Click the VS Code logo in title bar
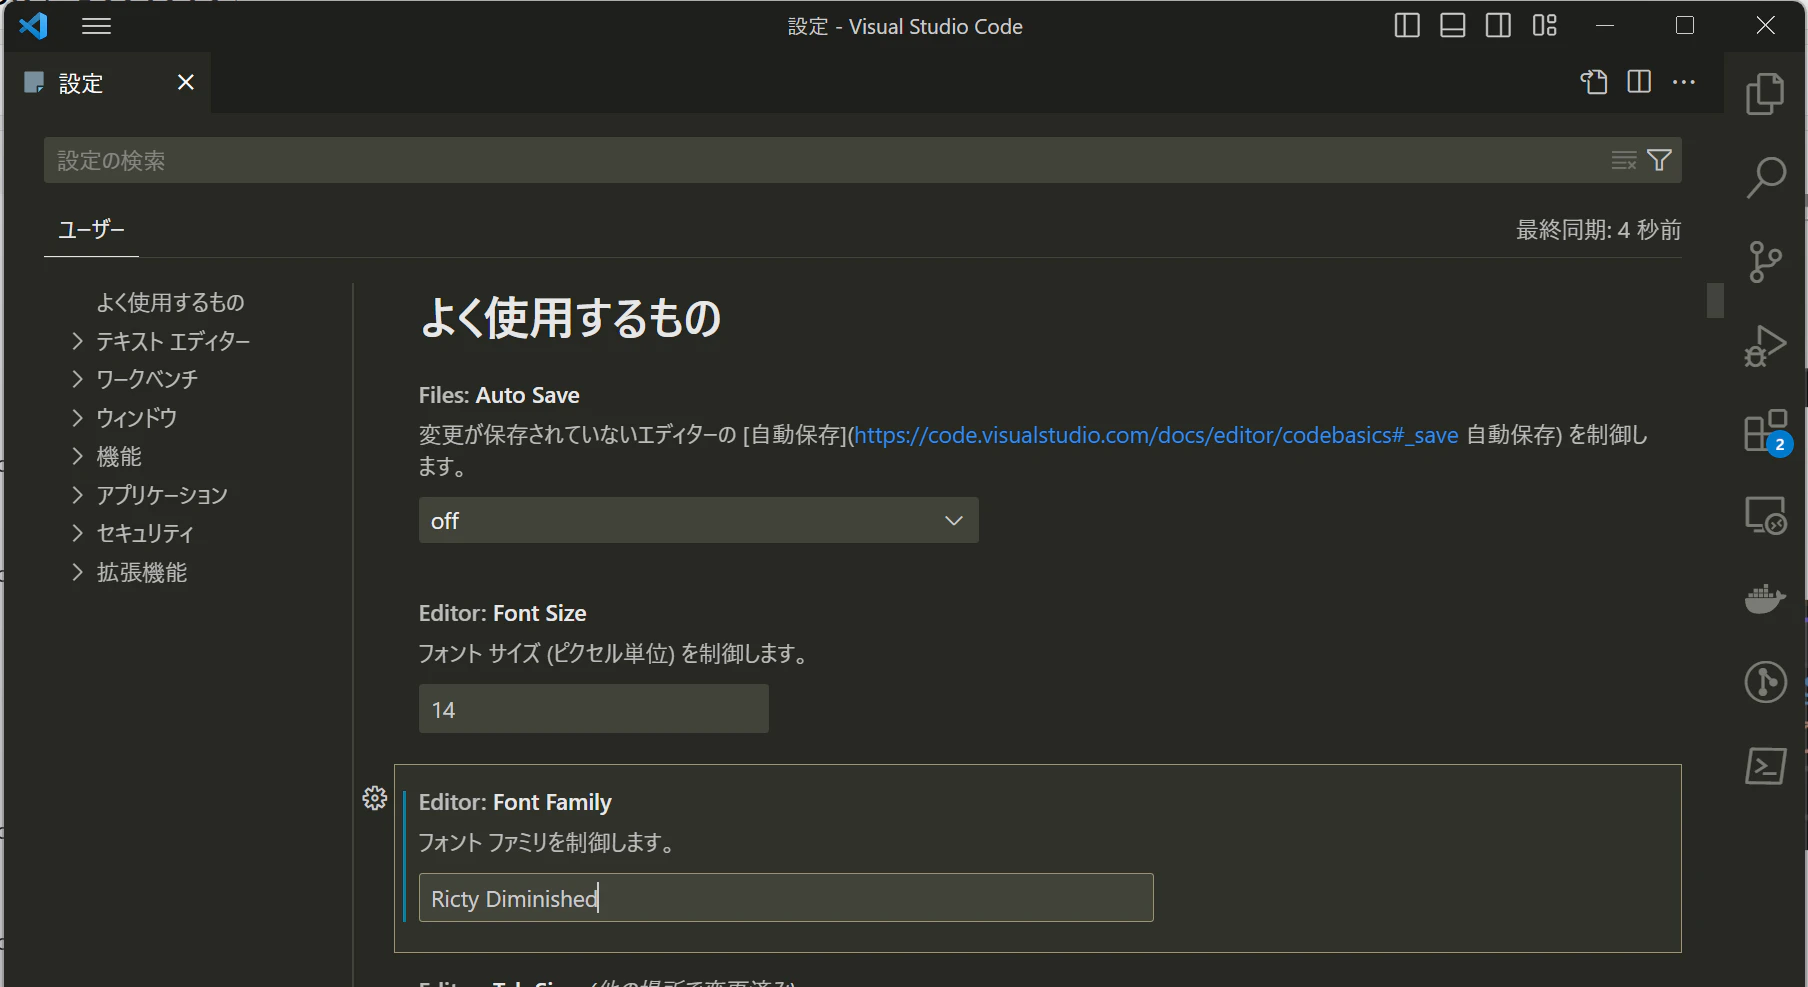 [x=33, y=26]
